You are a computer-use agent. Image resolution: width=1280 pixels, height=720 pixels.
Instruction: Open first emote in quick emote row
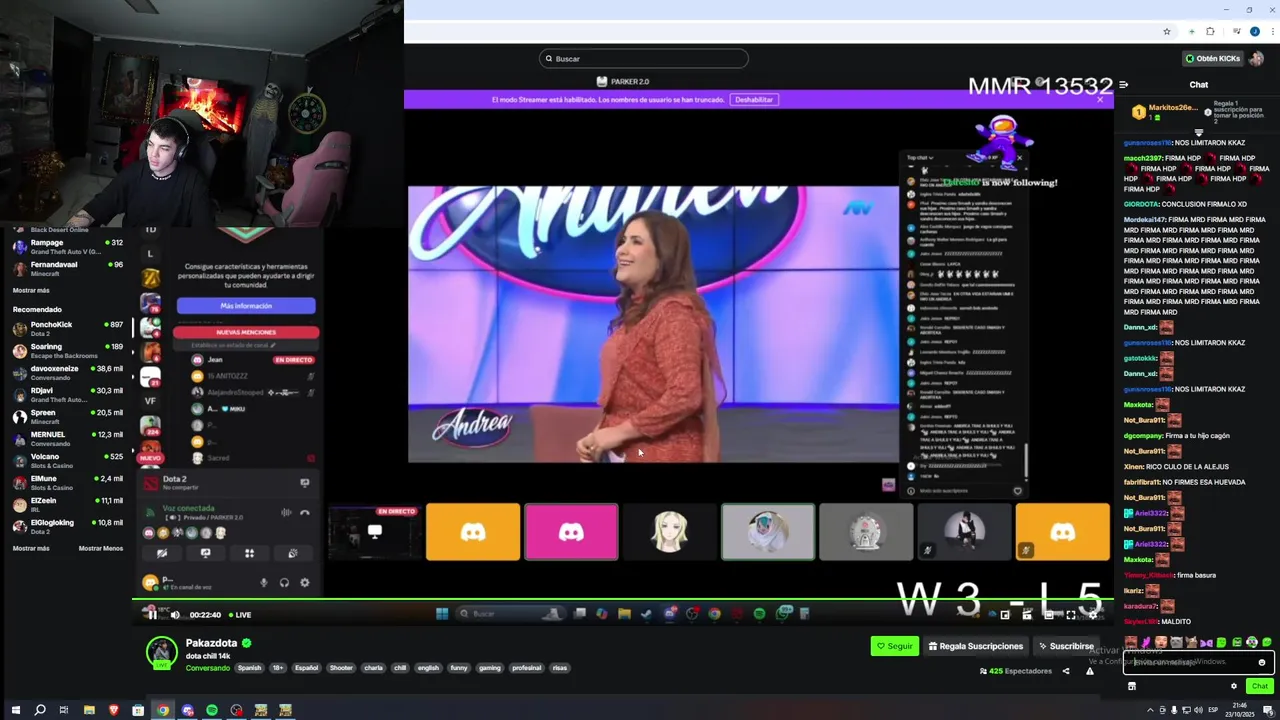[x=1131, y=642]
